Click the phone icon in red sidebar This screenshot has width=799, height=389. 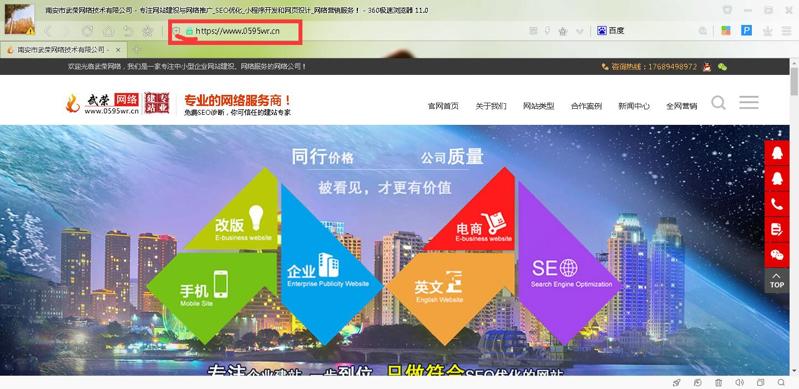777,204
